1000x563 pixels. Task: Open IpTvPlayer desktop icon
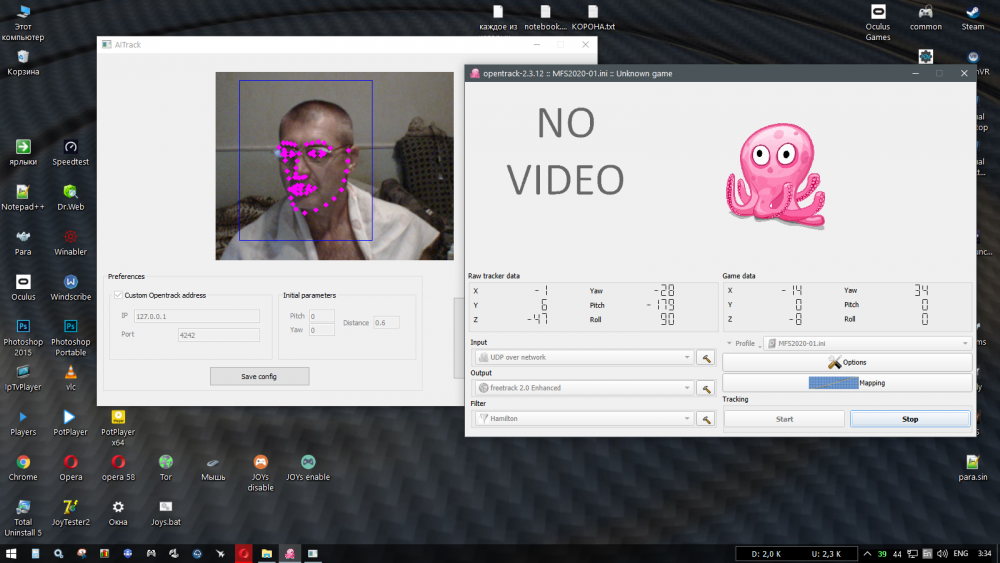coord(23,377)
